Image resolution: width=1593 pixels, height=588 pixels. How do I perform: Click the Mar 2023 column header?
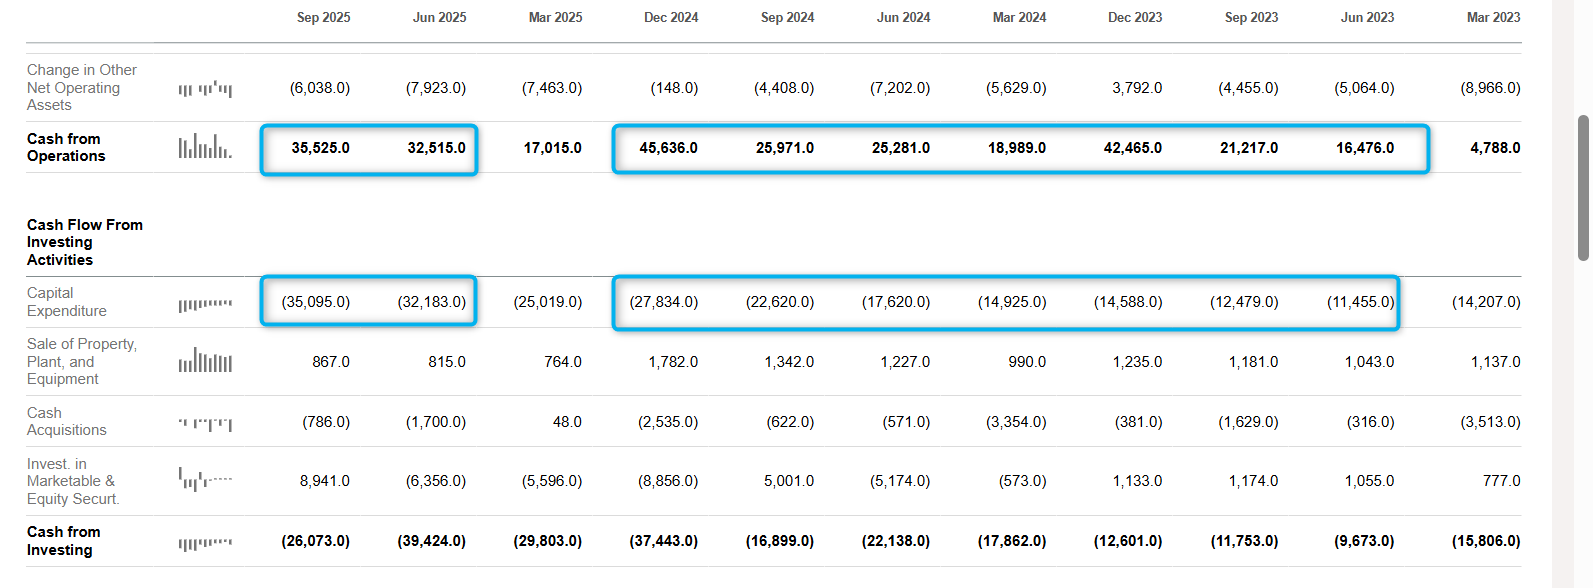[1493, 17]
